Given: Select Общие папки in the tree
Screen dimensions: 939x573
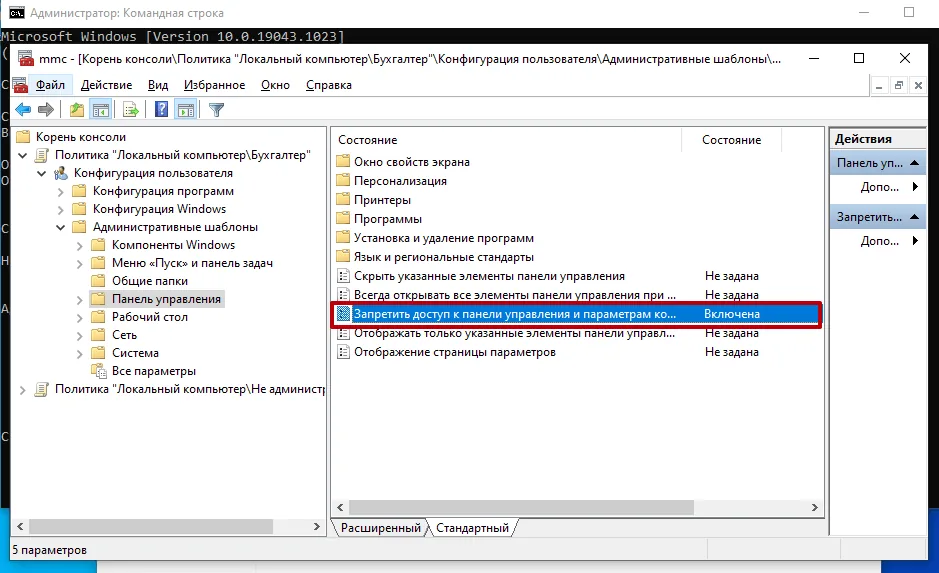Looking at the screenshot, I should point(150,281).
